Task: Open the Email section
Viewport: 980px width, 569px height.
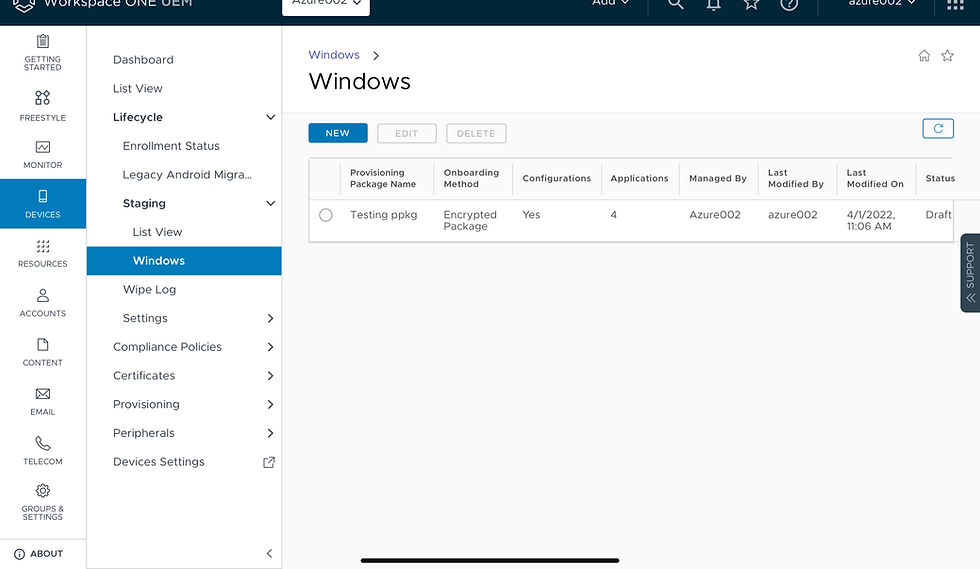Action: click(x=42, y=401)
